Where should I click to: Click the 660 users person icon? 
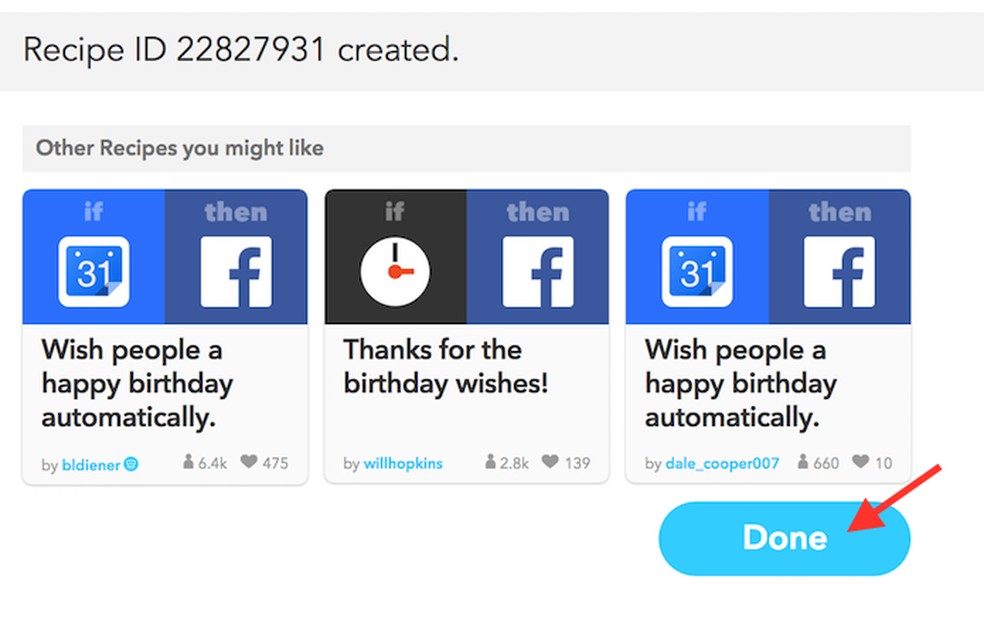pyautogui.click(x=804, y=463)
